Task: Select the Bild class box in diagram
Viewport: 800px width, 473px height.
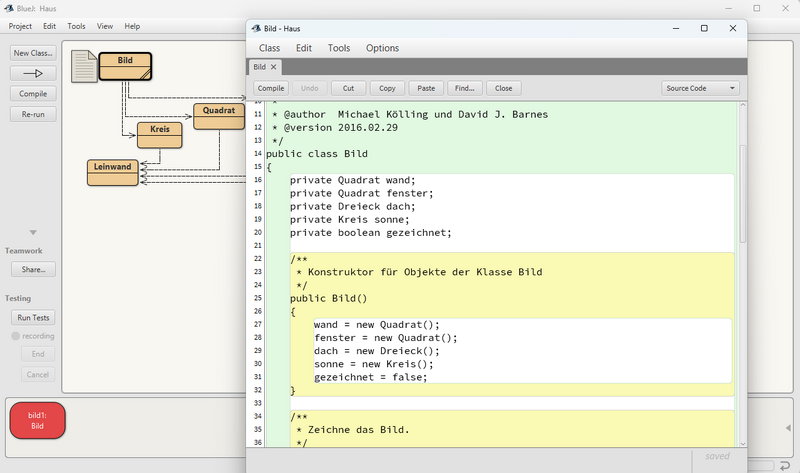Action: pos(125,66)
